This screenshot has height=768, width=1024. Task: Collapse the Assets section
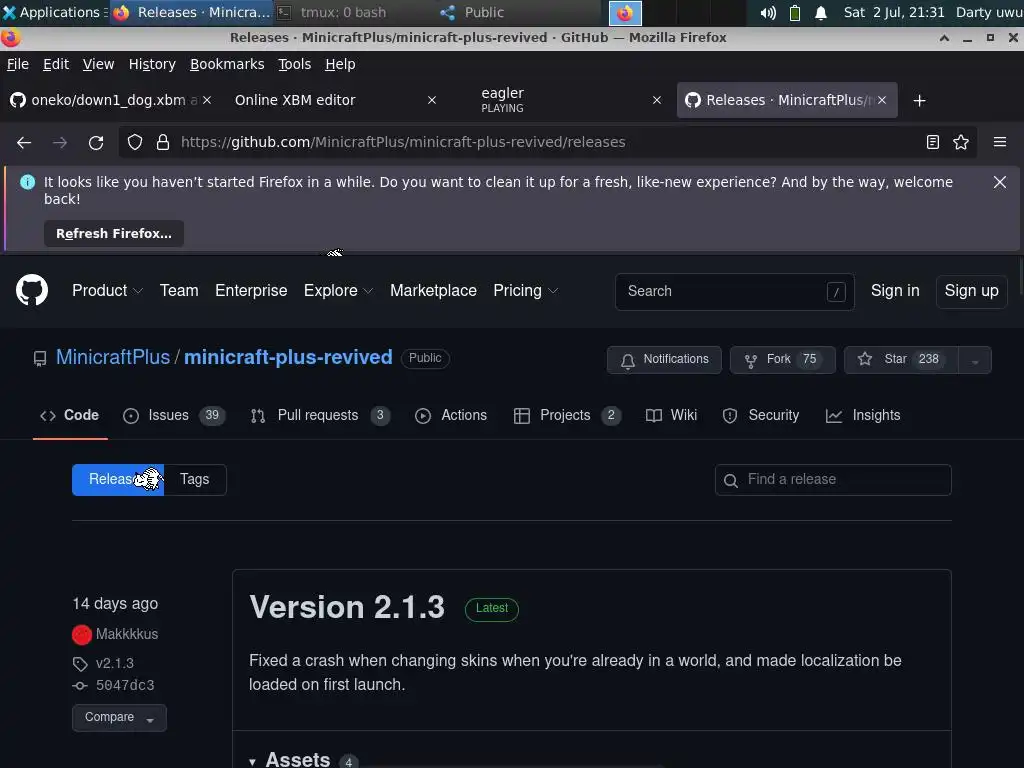click(x=290, y=759)
